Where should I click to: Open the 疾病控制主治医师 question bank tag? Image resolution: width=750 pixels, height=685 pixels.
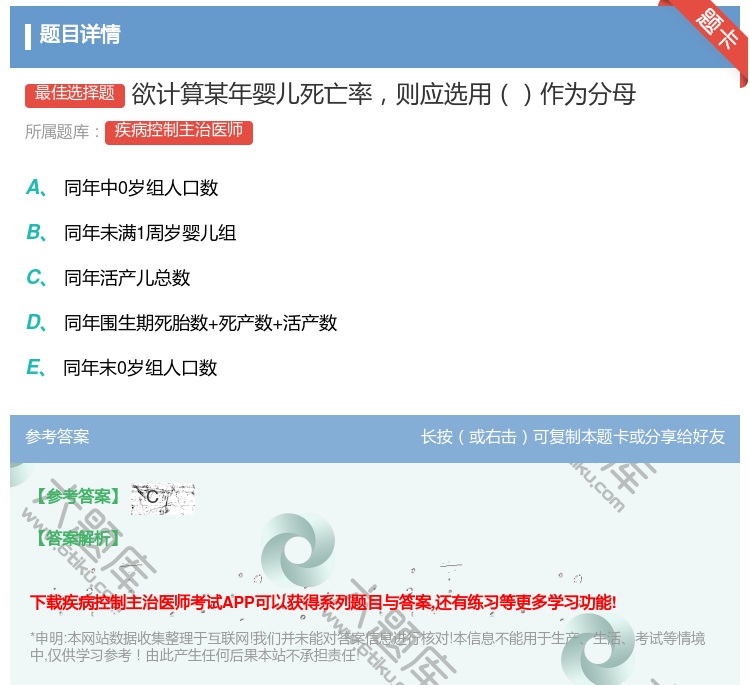coord(179,132)
